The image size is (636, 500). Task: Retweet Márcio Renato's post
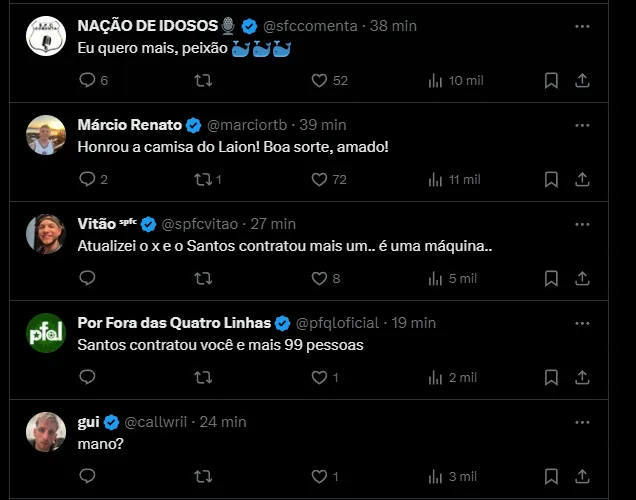tap(203, 179)
